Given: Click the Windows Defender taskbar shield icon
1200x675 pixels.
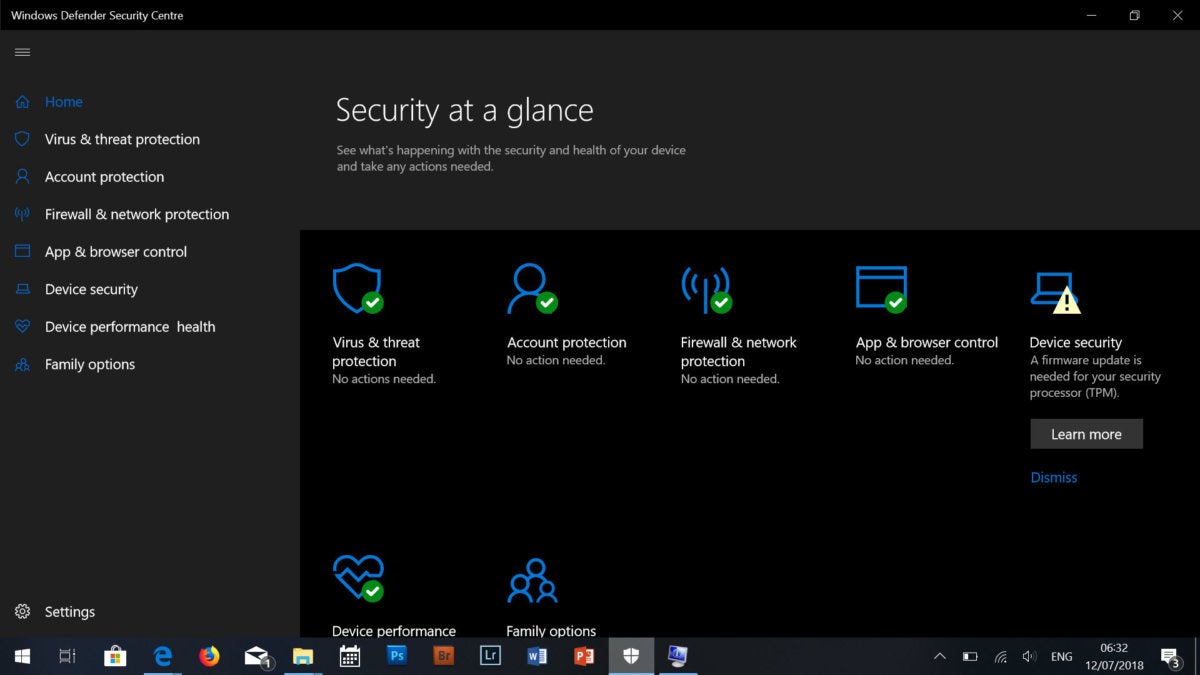Looking at the screenshot, I should point(631,656).
